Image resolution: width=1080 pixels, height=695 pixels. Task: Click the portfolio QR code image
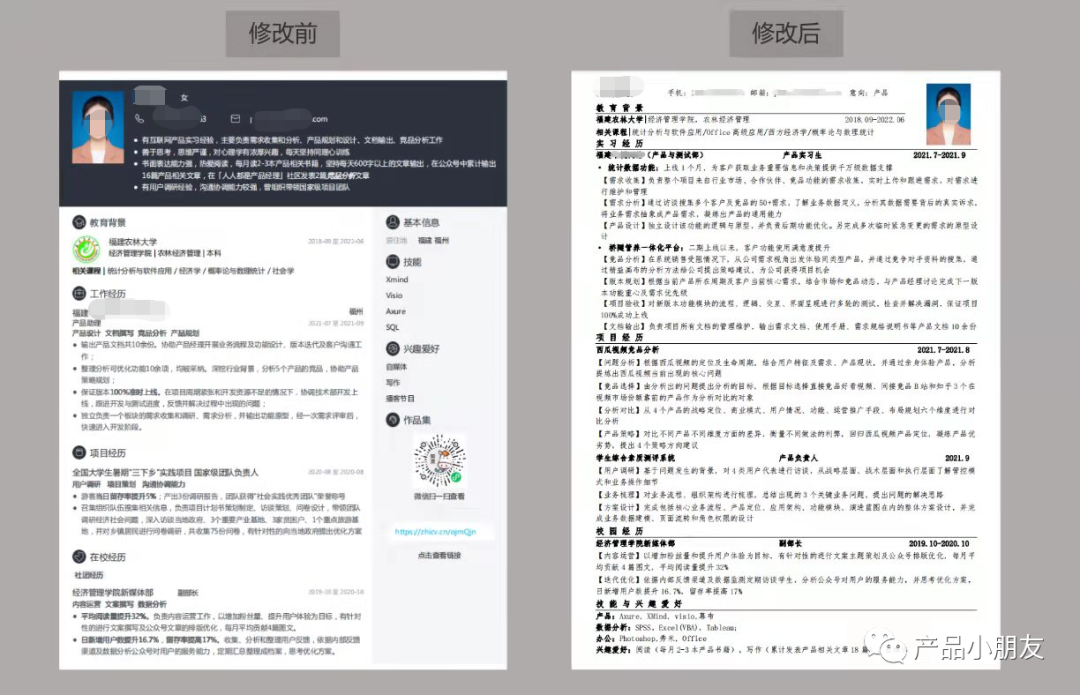[440, 462]
